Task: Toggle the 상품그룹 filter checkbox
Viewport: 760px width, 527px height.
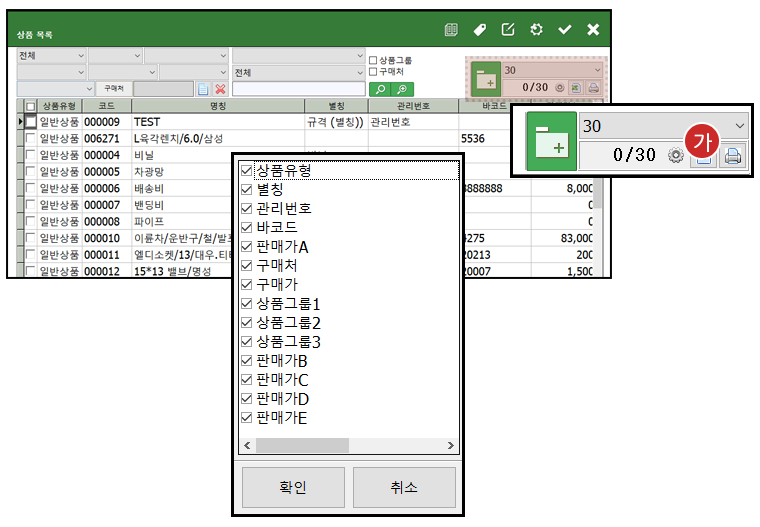Action: coord(373,60)
